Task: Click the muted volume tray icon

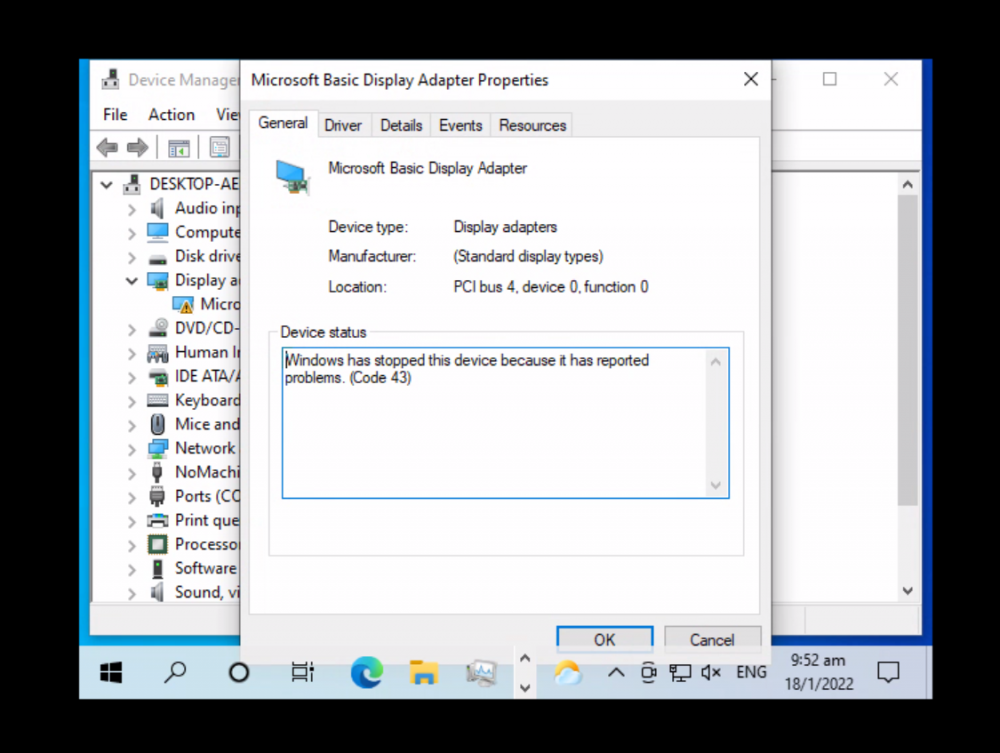Action: [x=710, y=672]
